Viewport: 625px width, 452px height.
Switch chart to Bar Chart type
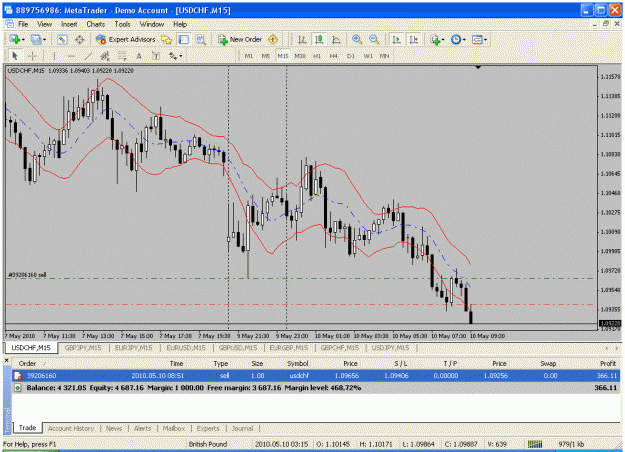click(x=302, y=39)
